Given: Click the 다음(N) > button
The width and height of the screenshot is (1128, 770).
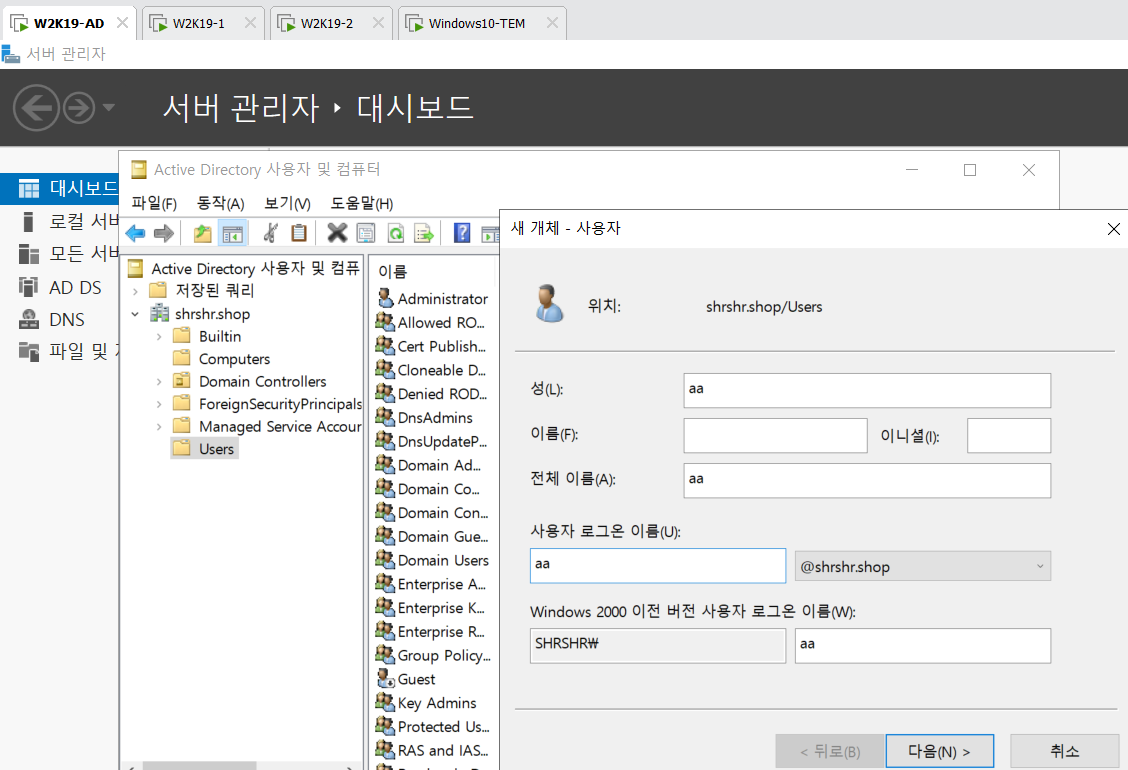Looking at the screenshot, I should tap(940, 751).
